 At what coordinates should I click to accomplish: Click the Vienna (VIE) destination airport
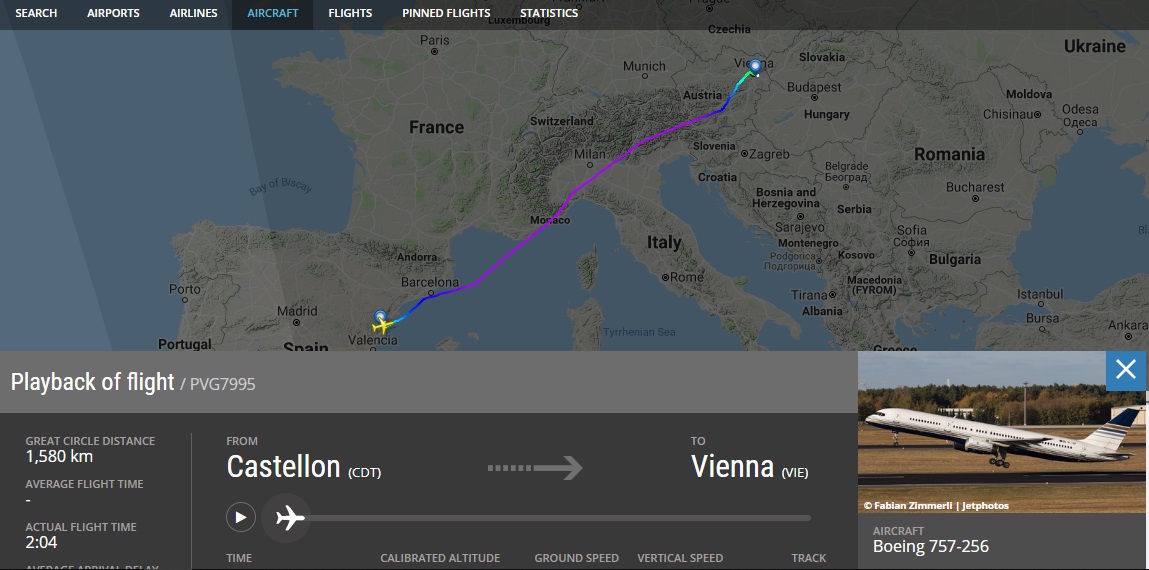(749, 467)
